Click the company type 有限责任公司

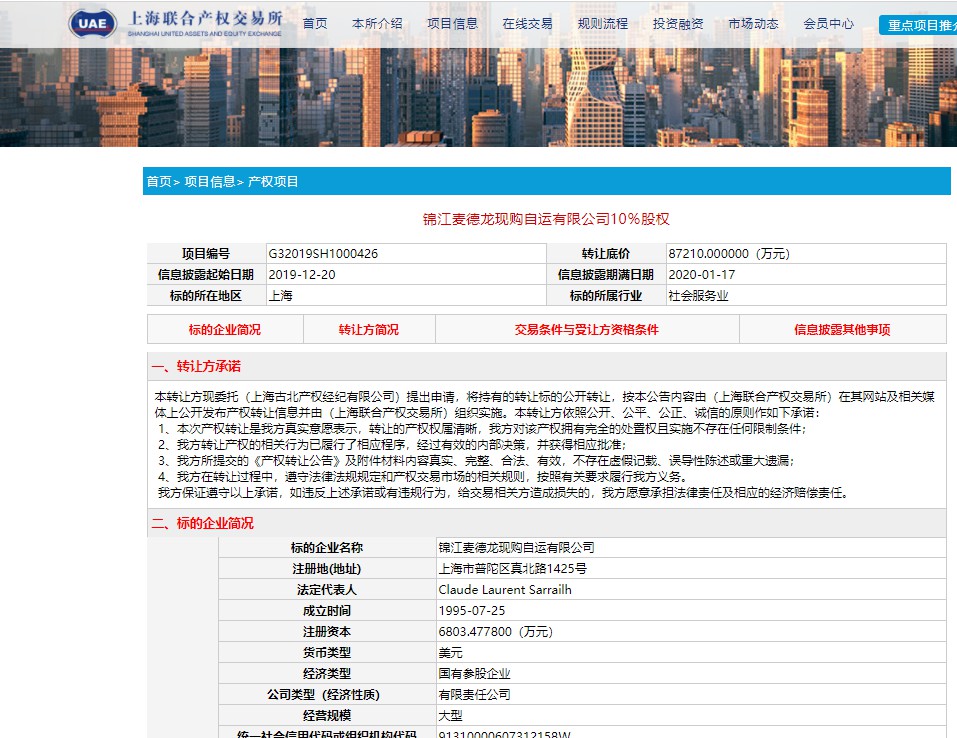474,694
